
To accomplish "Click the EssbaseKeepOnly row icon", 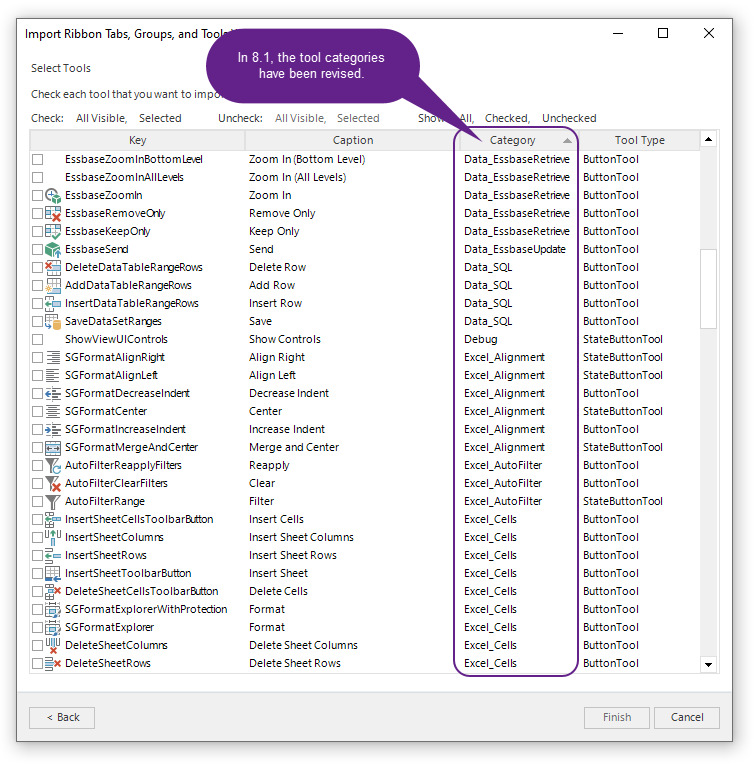I will [x=53, y=231].
